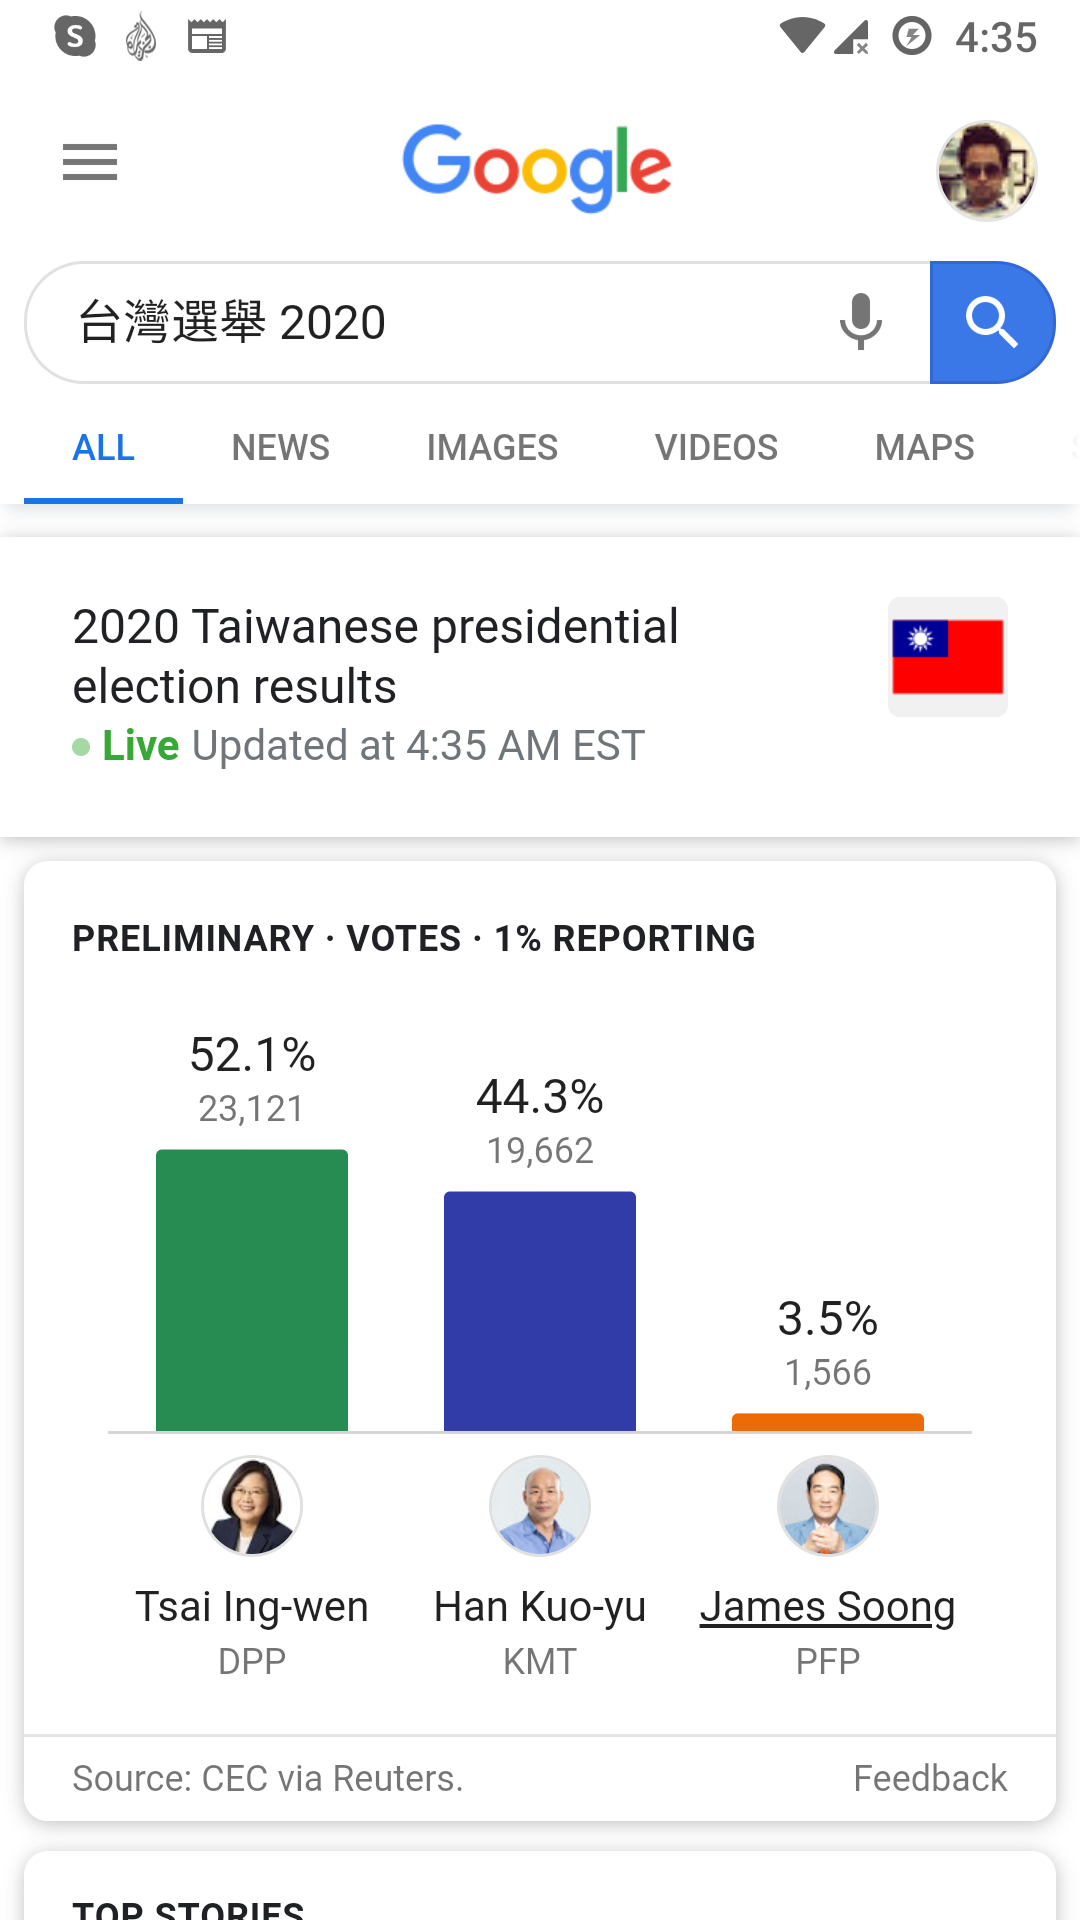Tap the Google logo
The width and height of the screenshot is (1080, 1920).
click(537, 167)
